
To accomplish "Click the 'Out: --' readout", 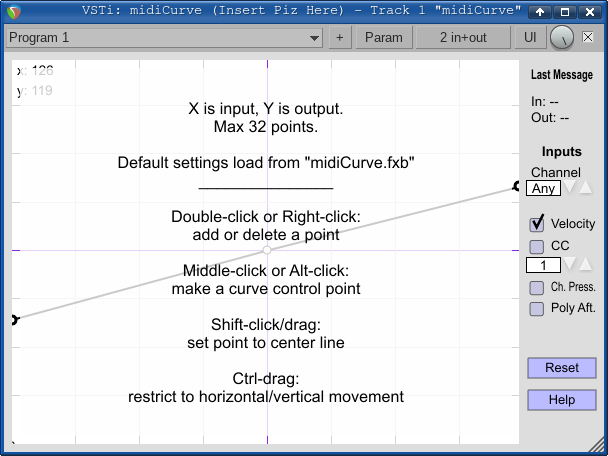I will coord(550,117).
